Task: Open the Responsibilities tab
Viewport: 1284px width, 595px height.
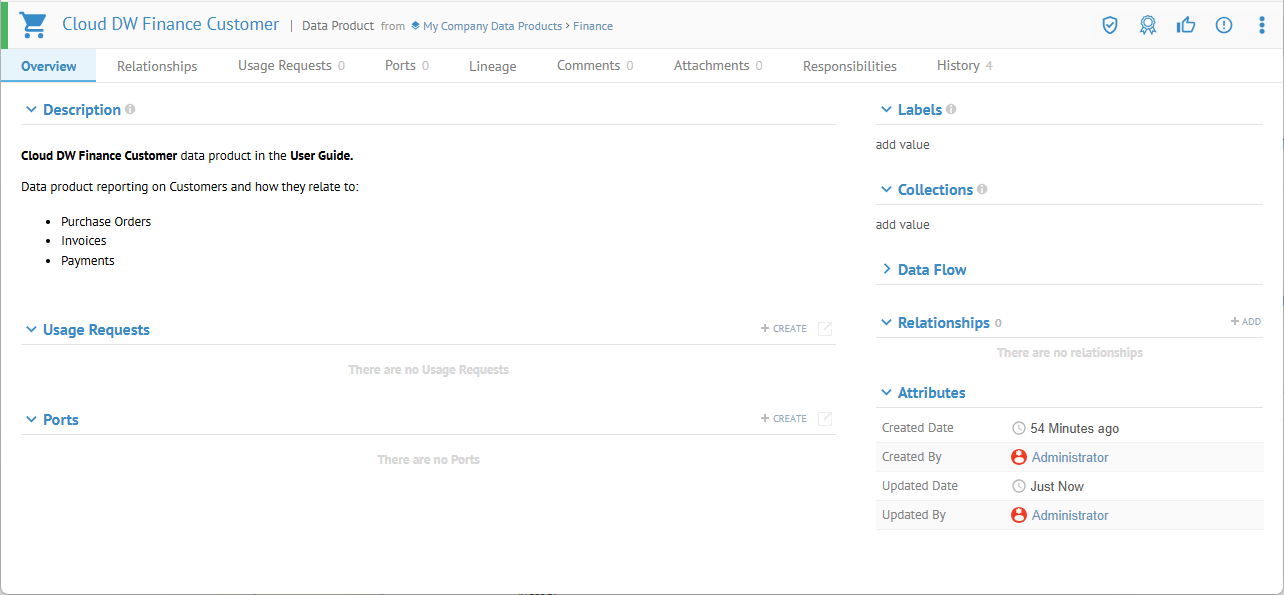Action: pyautogui.click(x=849, y=66)
